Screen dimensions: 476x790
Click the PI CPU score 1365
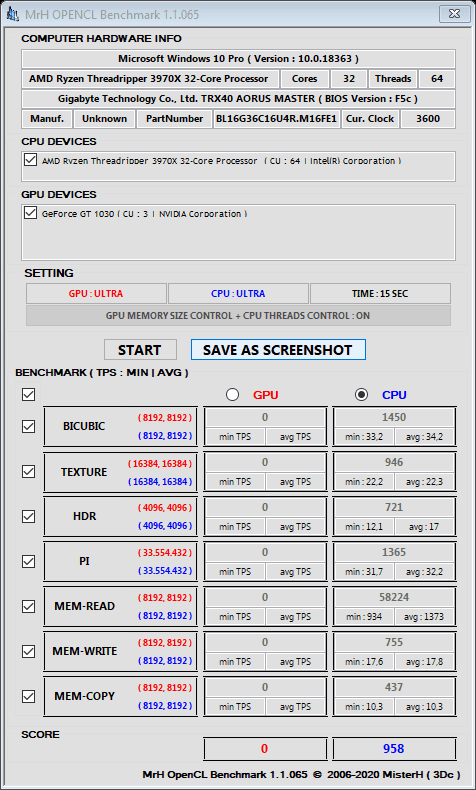point(394,552)
